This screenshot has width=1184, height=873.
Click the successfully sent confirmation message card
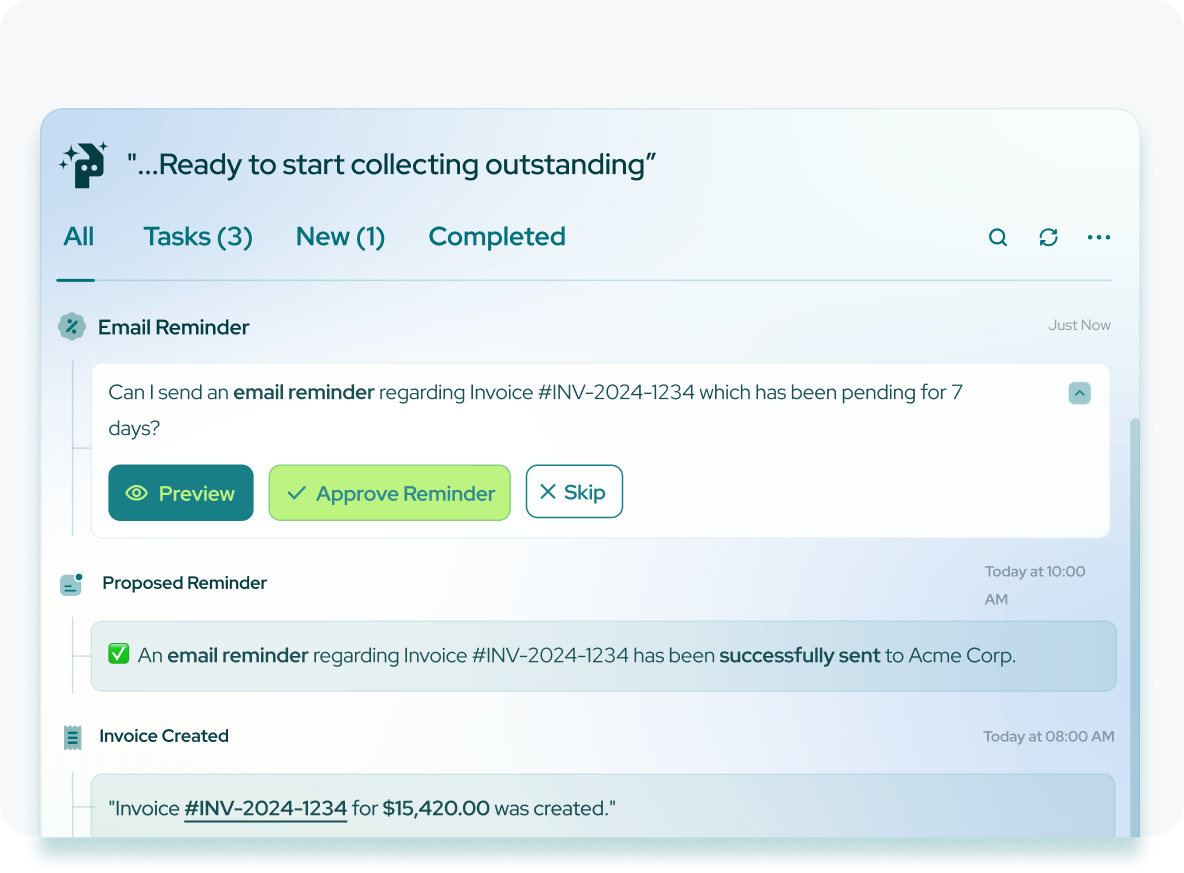click(603, 656)
